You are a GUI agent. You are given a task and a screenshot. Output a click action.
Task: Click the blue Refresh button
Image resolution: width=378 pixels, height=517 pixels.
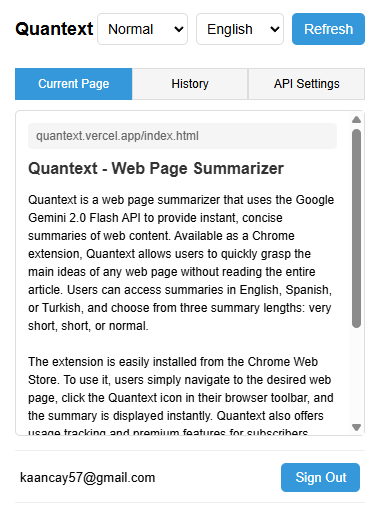[328, 29]
